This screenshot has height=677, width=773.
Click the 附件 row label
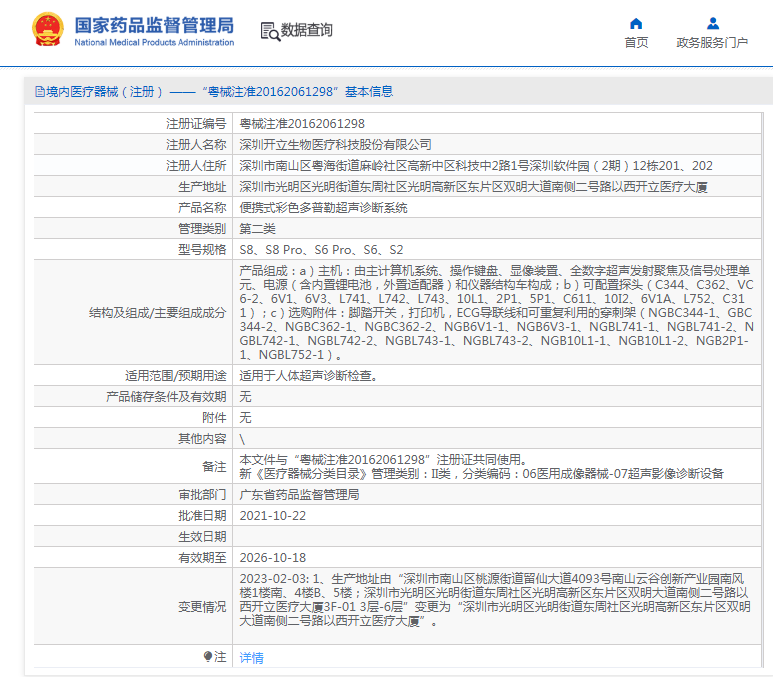[x=214, y=418]
